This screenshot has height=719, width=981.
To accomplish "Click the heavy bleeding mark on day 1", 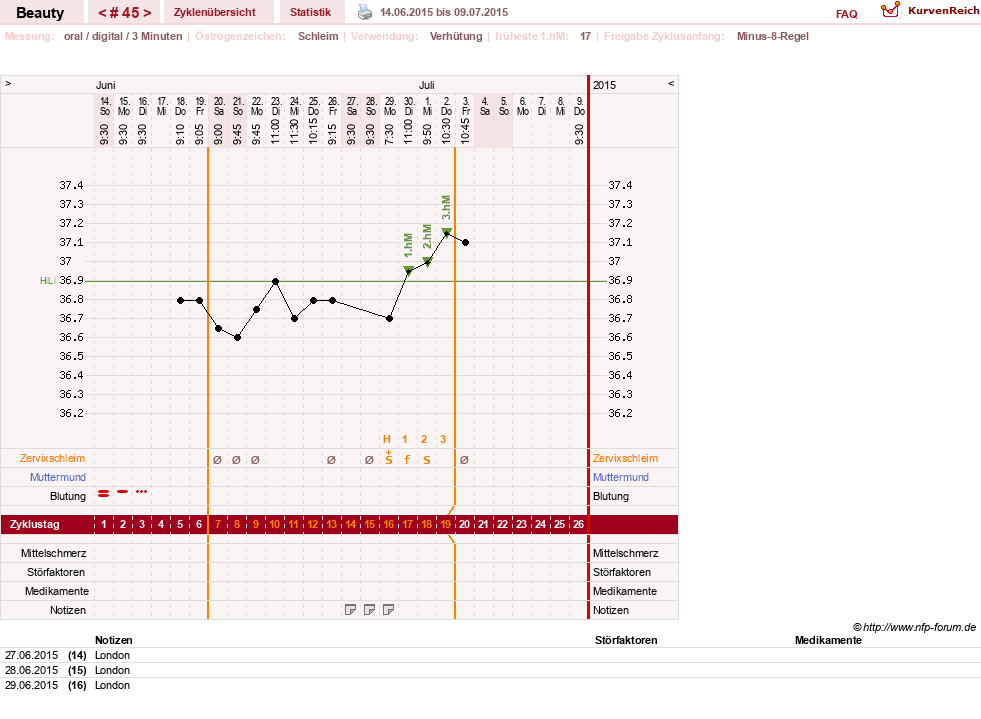I will [x=104, y=494].
